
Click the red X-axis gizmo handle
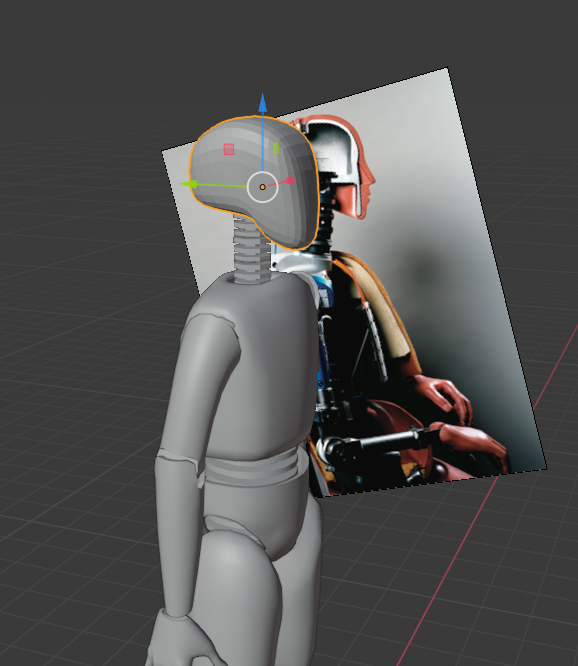click(290, 181)
